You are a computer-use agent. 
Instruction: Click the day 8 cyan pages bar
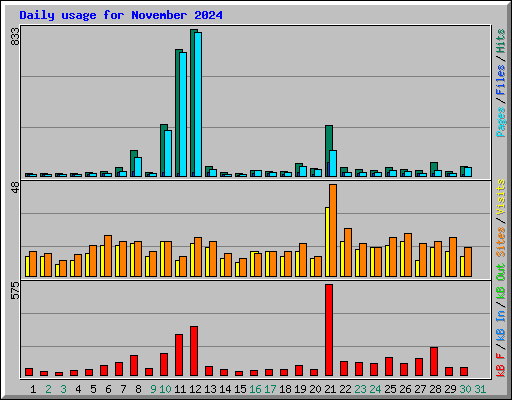(138, 167)
